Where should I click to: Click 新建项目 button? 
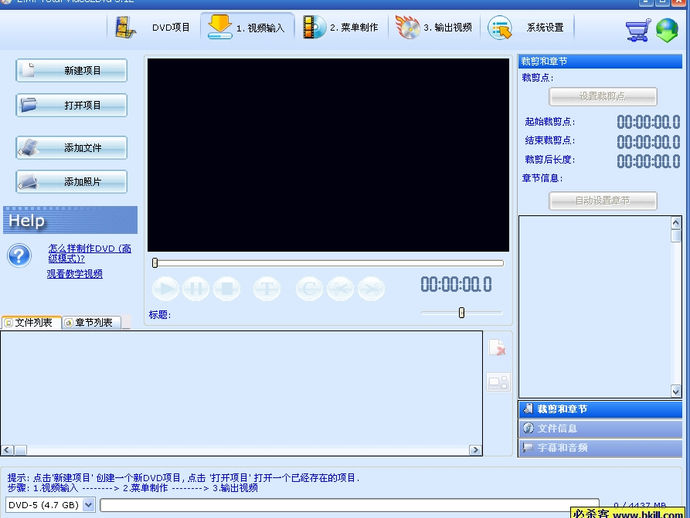[x=72, y=70]
